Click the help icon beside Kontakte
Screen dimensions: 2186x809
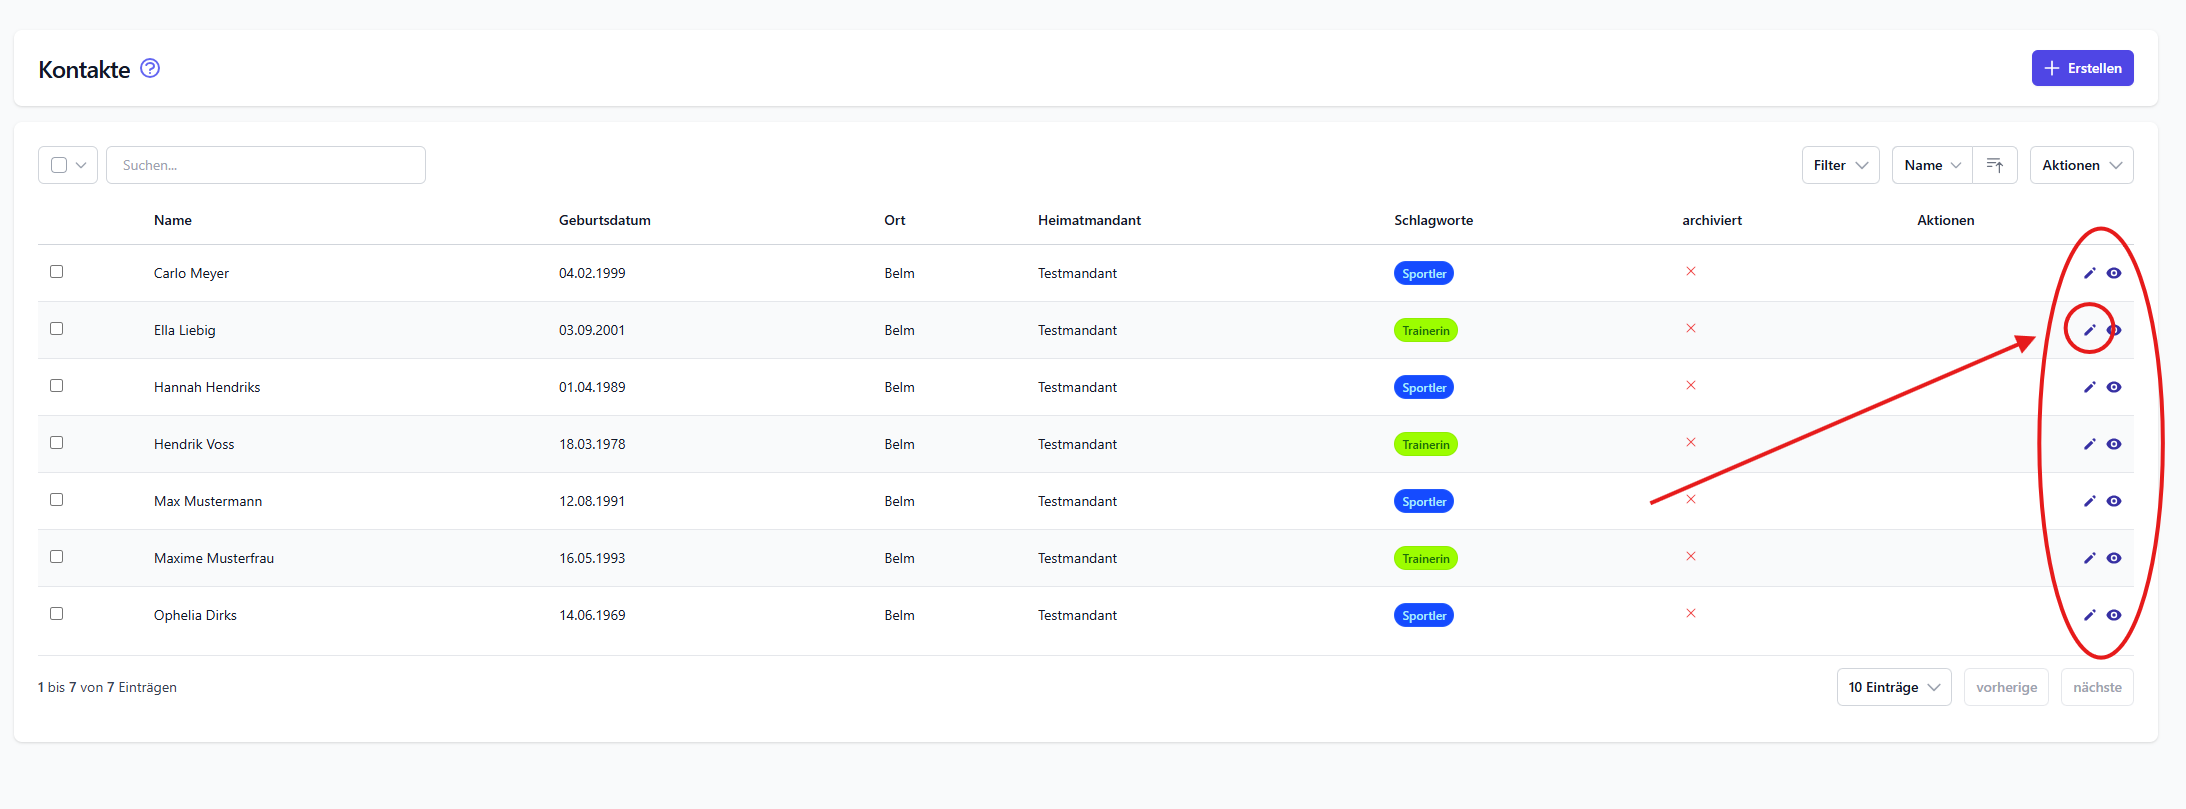150,68
